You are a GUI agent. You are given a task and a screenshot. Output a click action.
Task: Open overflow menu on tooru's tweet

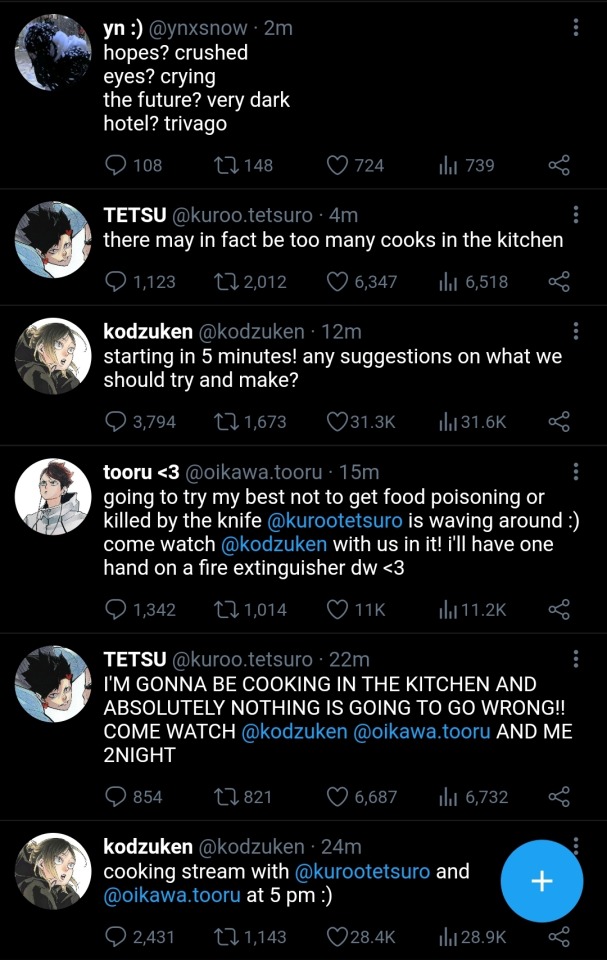coord(576,472)
